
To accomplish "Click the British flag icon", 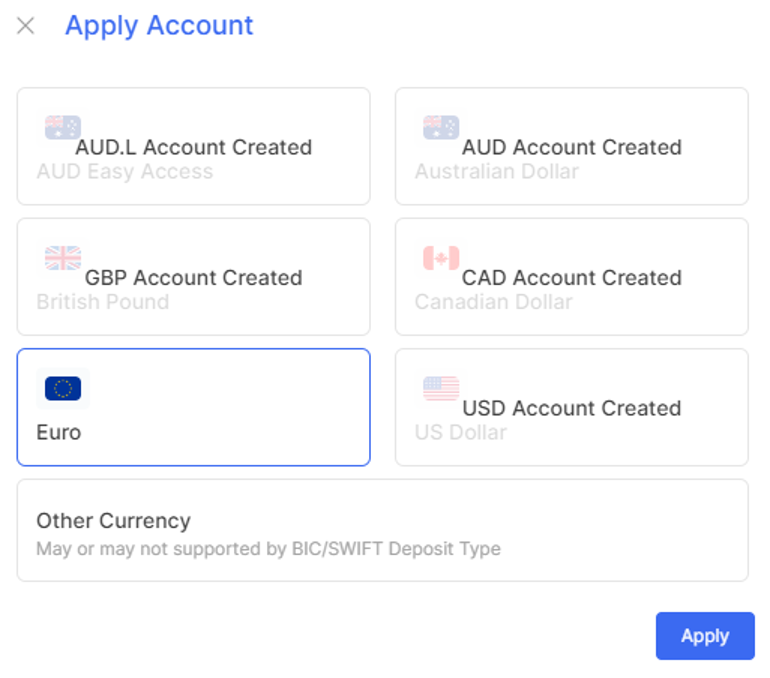I will pyautogui.click(x=63, y=258).
